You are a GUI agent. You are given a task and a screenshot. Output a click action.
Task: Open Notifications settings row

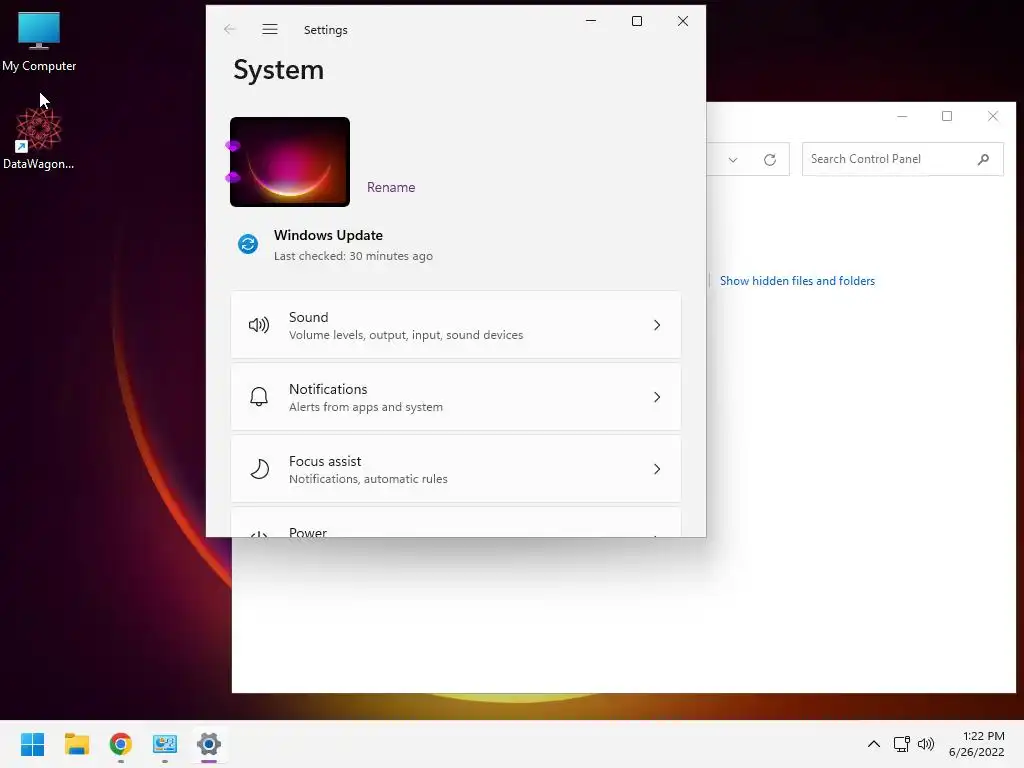[x=456, y=397]
